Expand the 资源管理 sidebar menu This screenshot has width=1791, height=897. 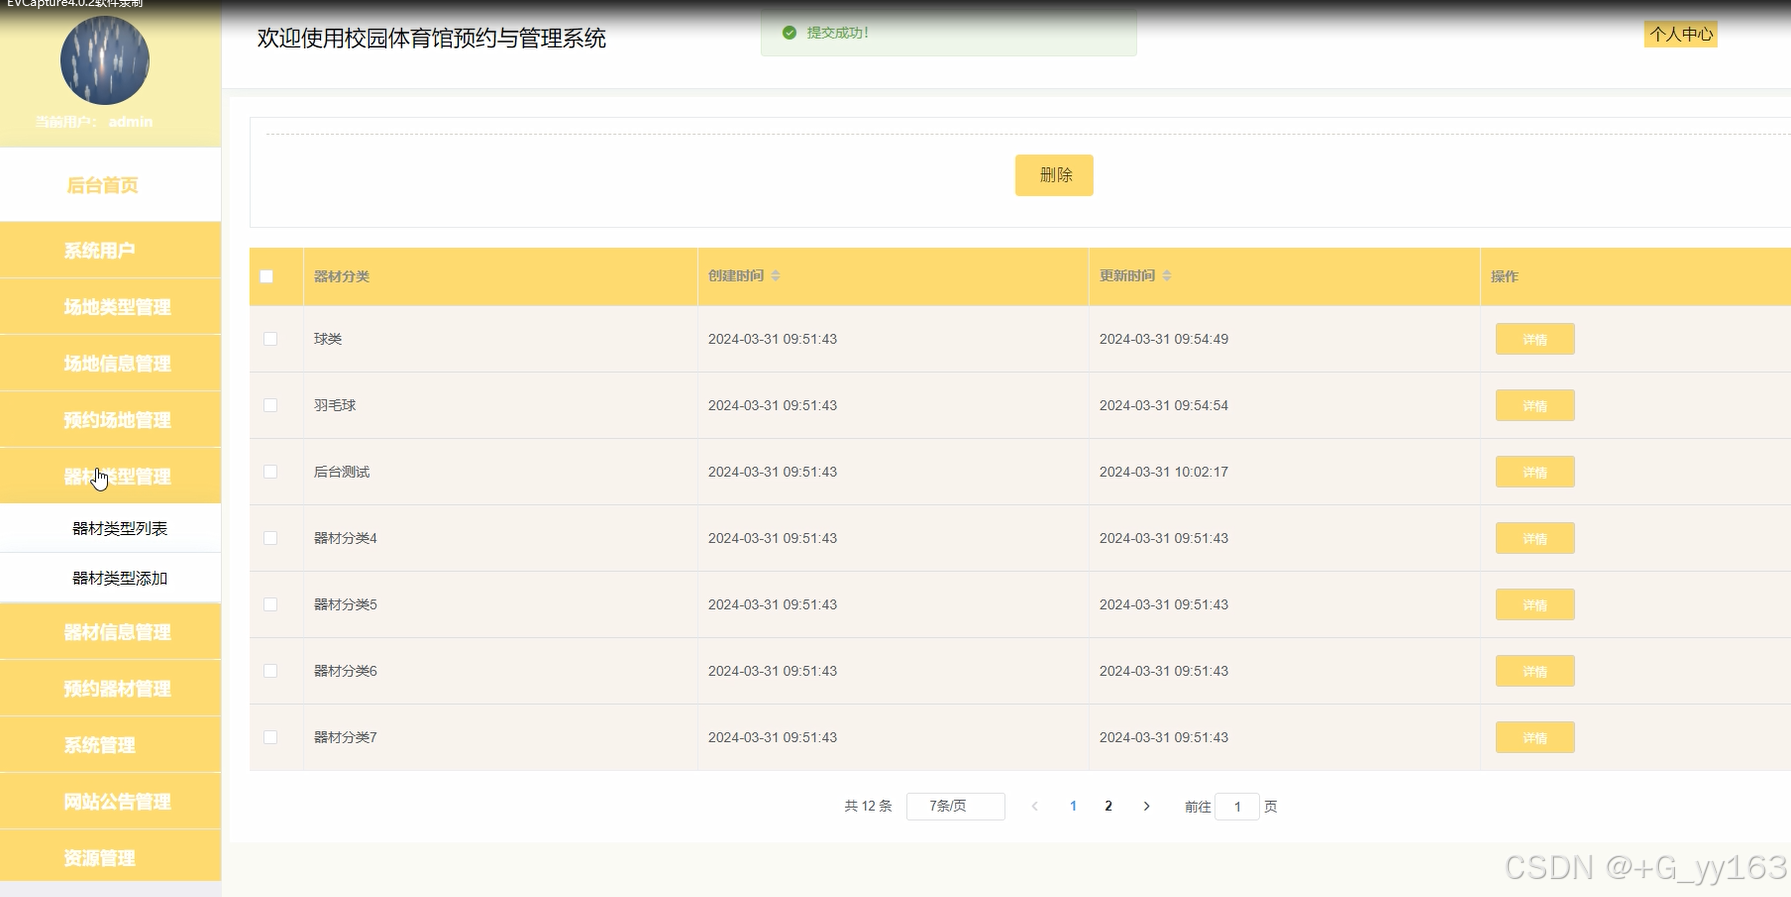click(x=110, y=857)
